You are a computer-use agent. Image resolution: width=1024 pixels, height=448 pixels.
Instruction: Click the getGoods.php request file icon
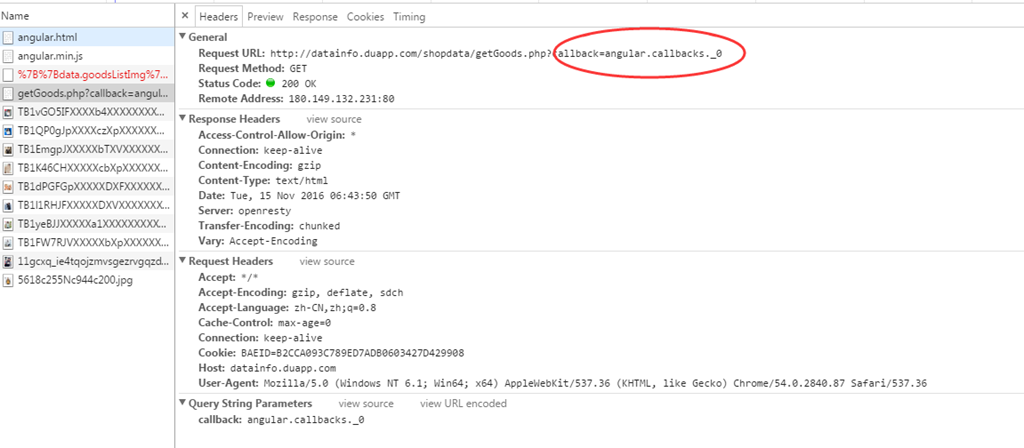[9, 93]
